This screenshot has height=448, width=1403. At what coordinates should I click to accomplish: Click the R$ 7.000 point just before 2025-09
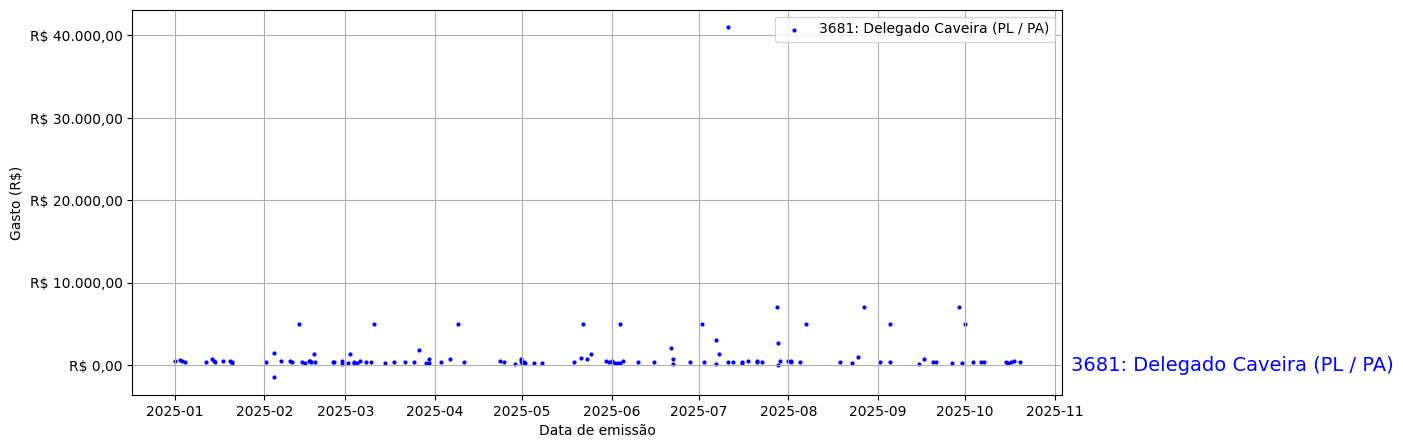click(864, 307)
